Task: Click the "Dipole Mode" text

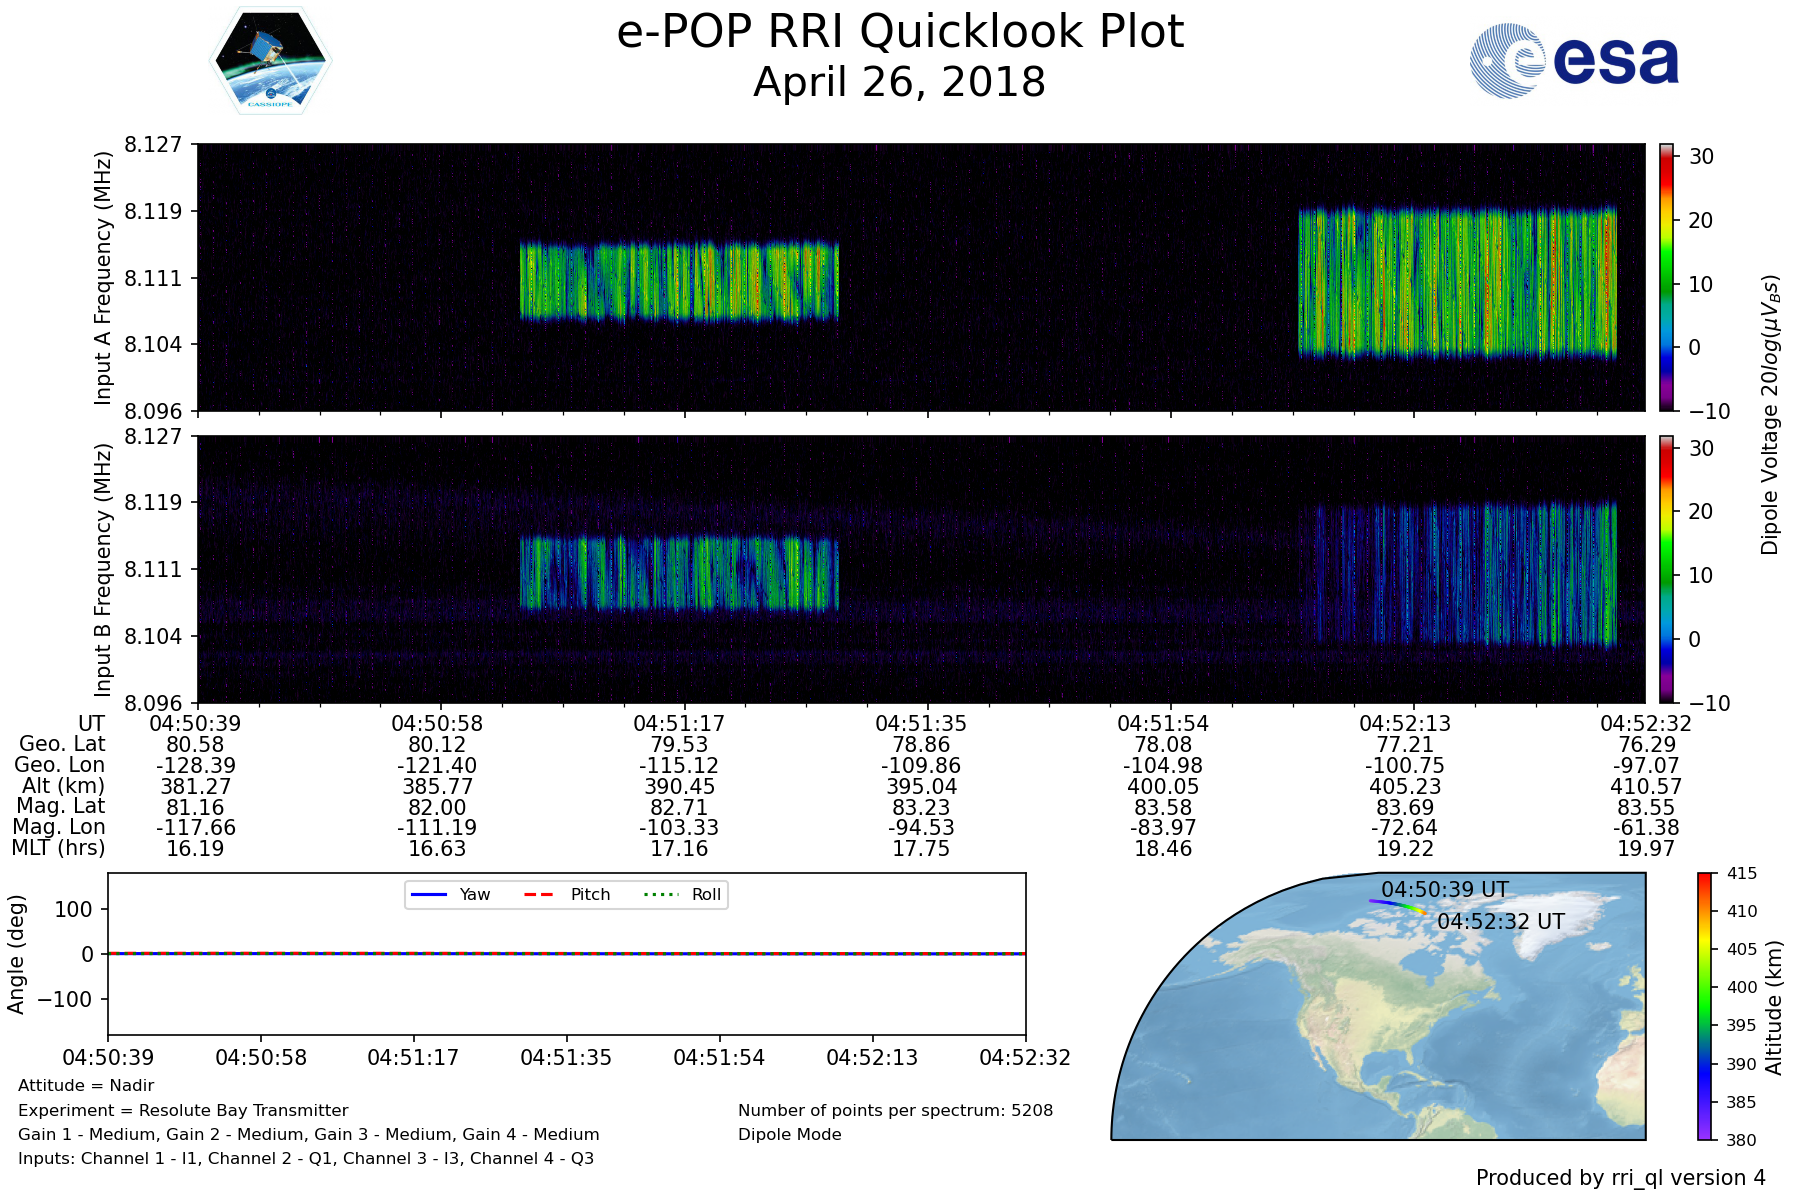Action: 789,1135
